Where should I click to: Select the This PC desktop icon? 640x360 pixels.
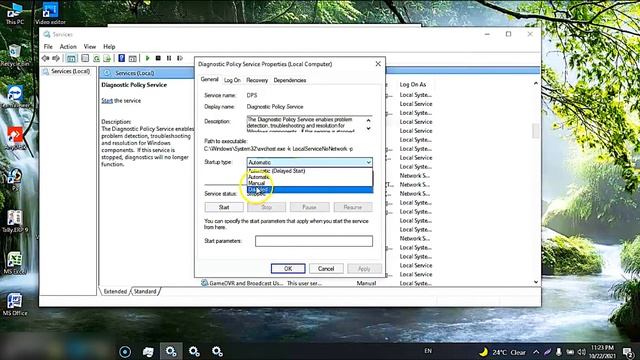[15, 13]
